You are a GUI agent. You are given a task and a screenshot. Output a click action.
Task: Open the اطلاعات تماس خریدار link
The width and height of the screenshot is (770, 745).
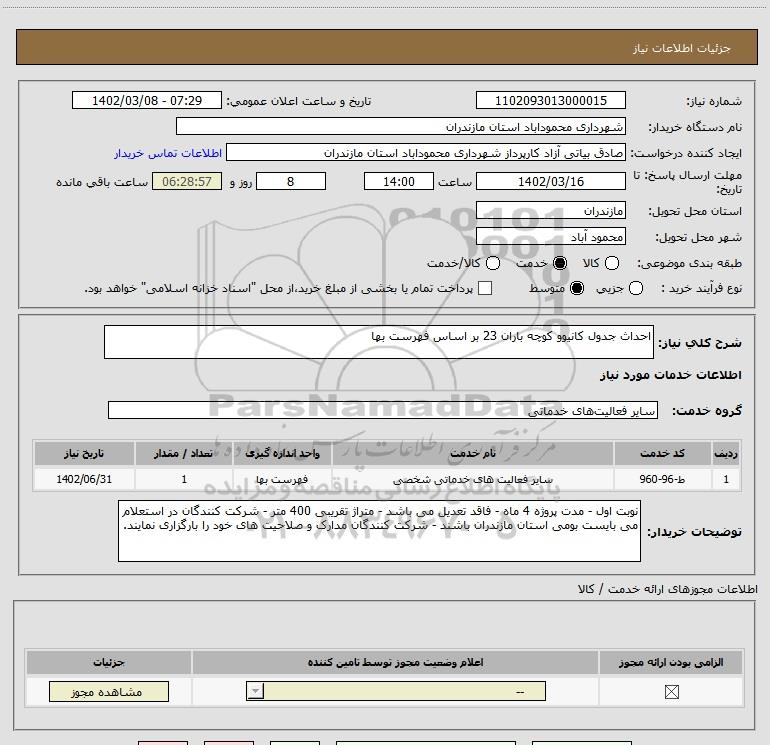click(168, 153)
